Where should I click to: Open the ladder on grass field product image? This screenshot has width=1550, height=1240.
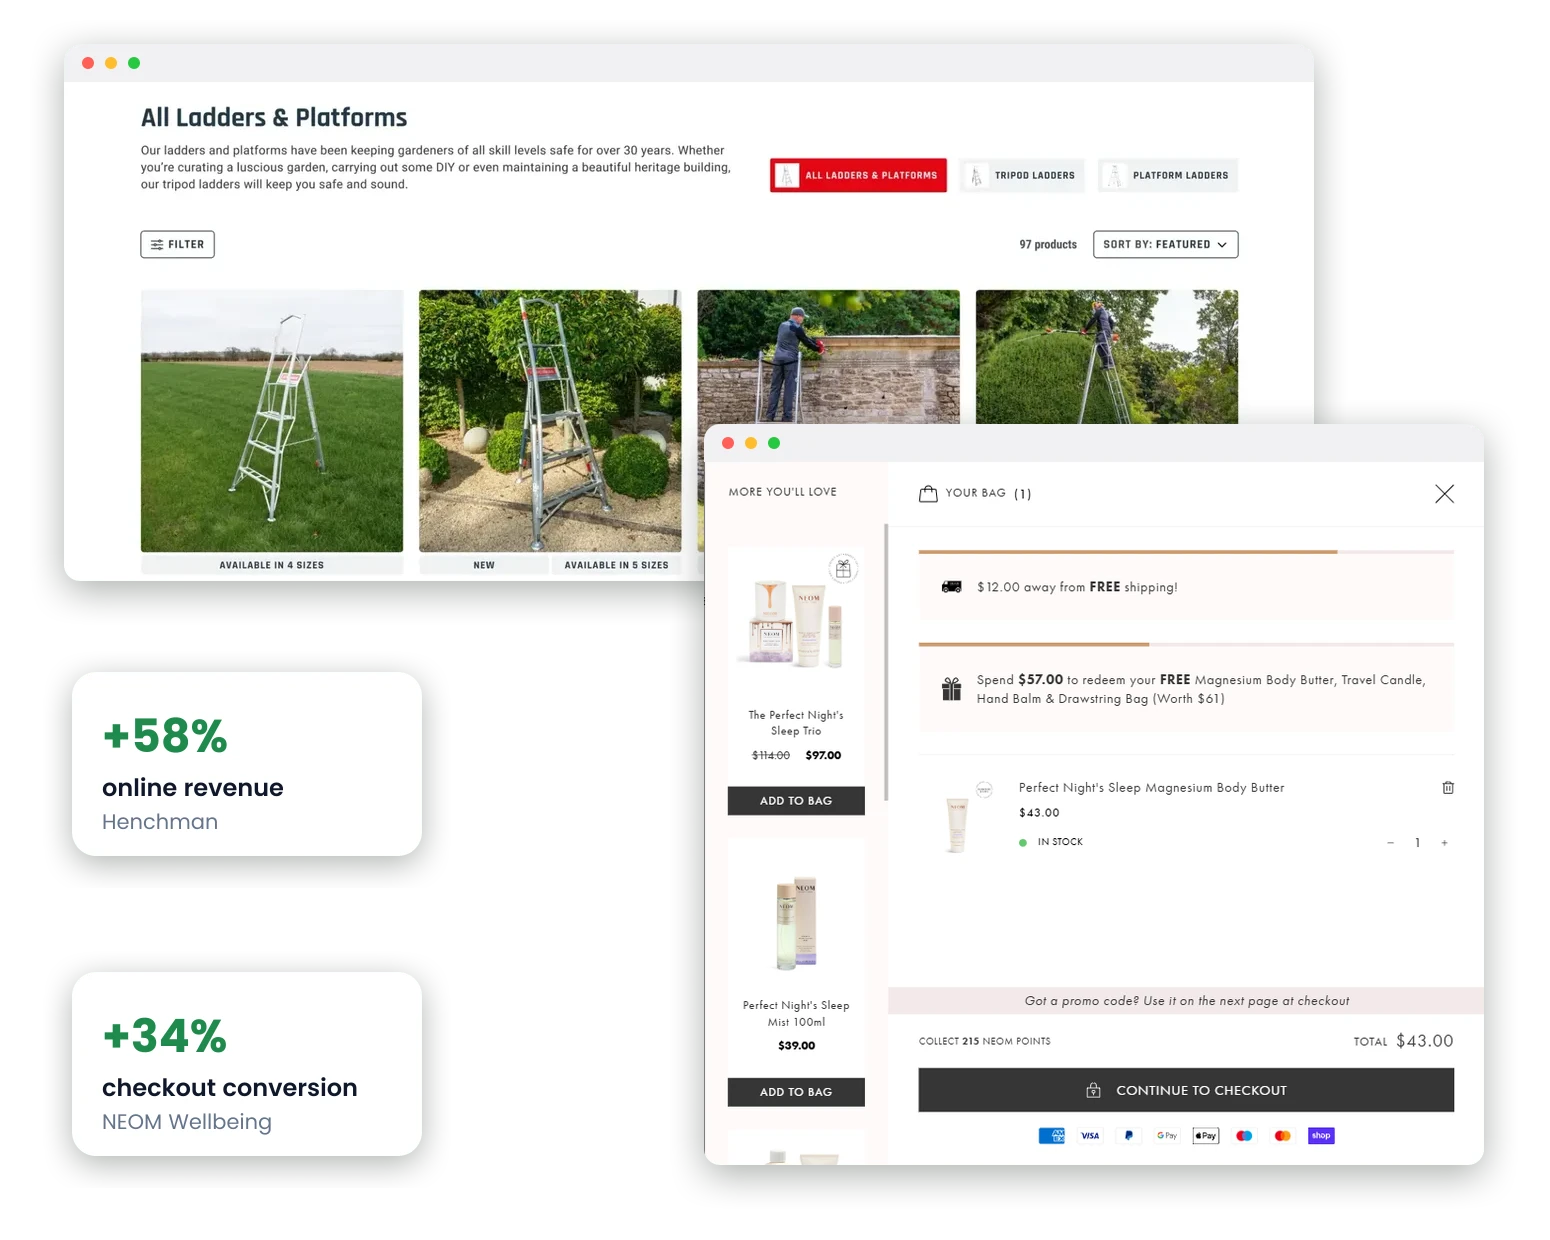pos(272,421)
